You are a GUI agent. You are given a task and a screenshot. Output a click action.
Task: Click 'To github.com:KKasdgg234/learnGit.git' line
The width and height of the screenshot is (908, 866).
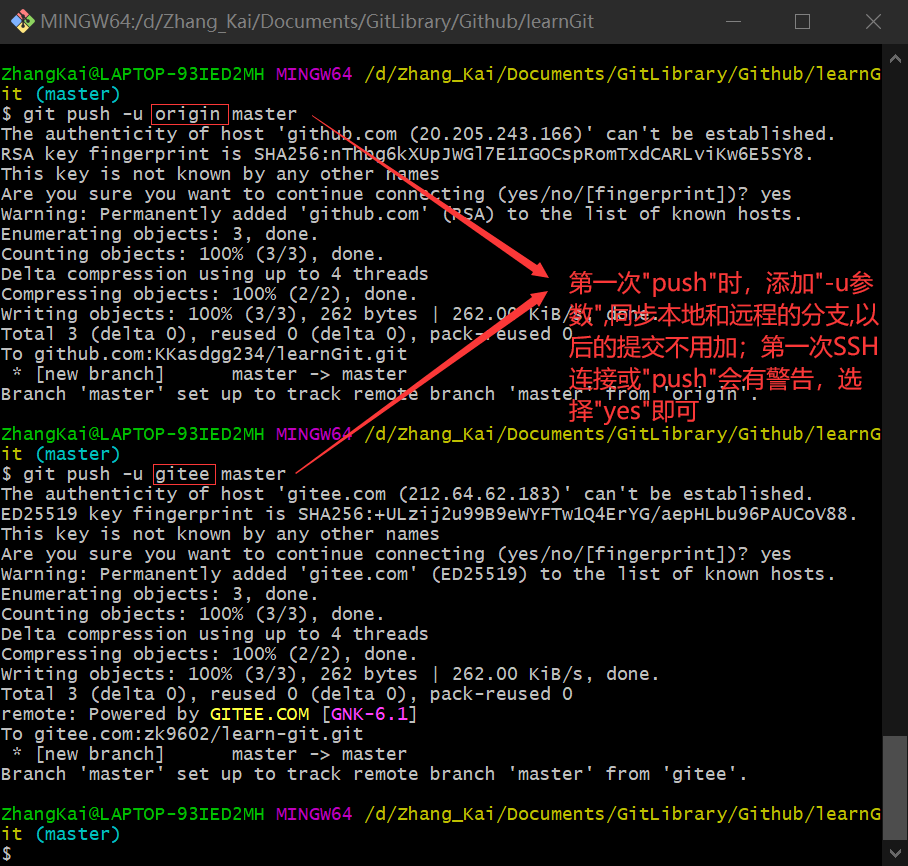[204, 354]
